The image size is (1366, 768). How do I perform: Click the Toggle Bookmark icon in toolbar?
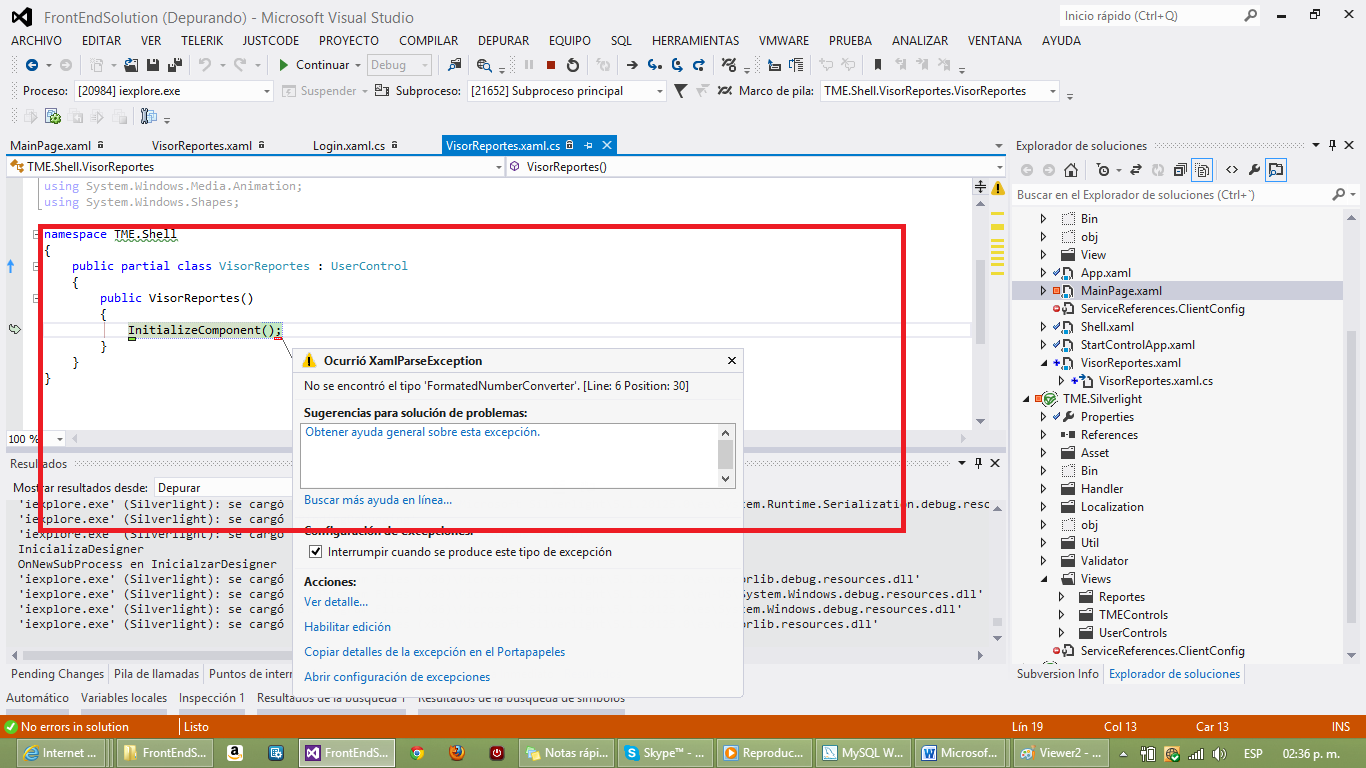click(x=878, y=65)
